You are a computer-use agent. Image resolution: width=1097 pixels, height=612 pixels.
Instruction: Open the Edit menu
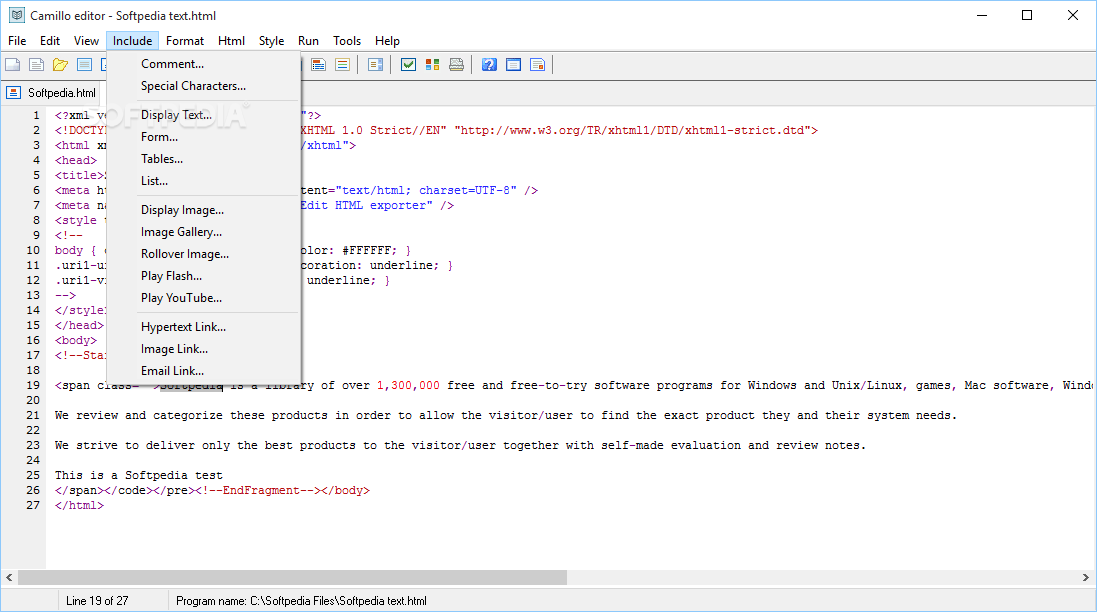pyautogui.click(x=50, y=41)
